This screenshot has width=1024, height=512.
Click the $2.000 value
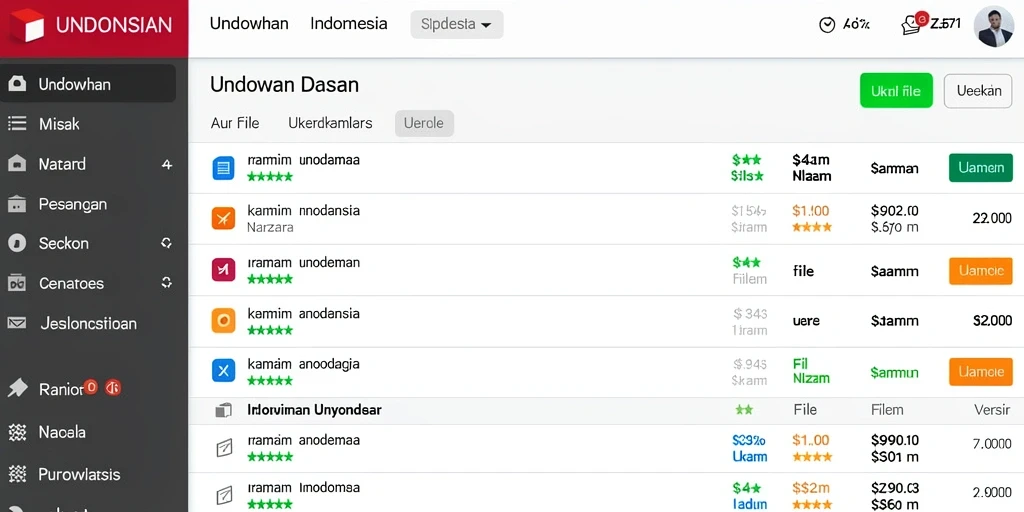[x=992, y=321]
